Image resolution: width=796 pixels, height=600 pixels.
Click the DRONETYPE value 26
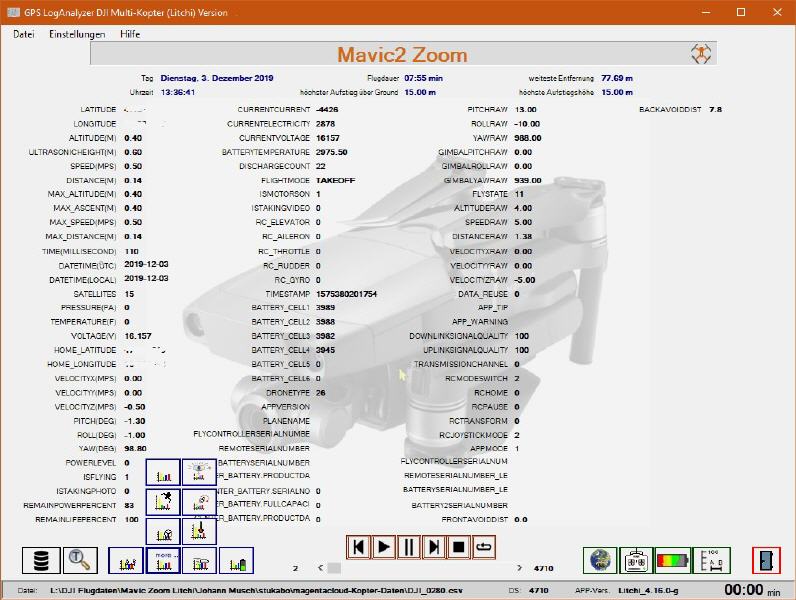[321, 392]
